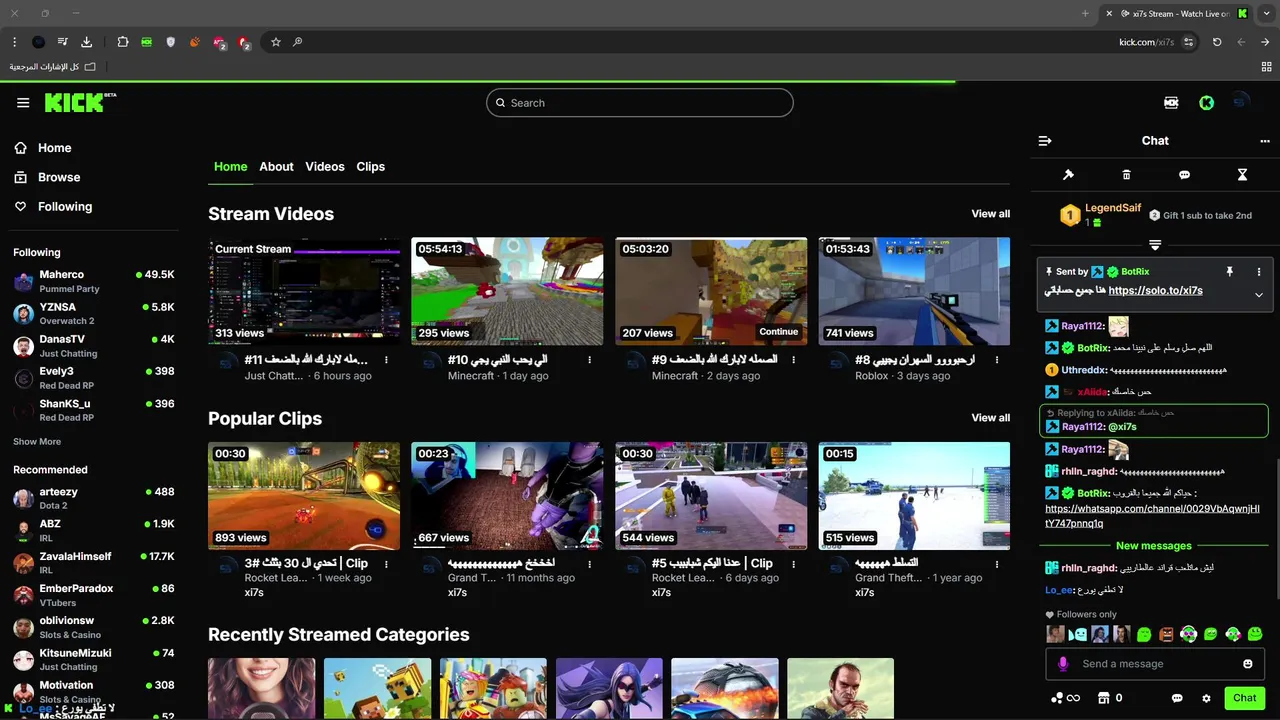The image size is (1280, 720).
Task: Open pinned message three-dot options
Action: pos(1259,271)
